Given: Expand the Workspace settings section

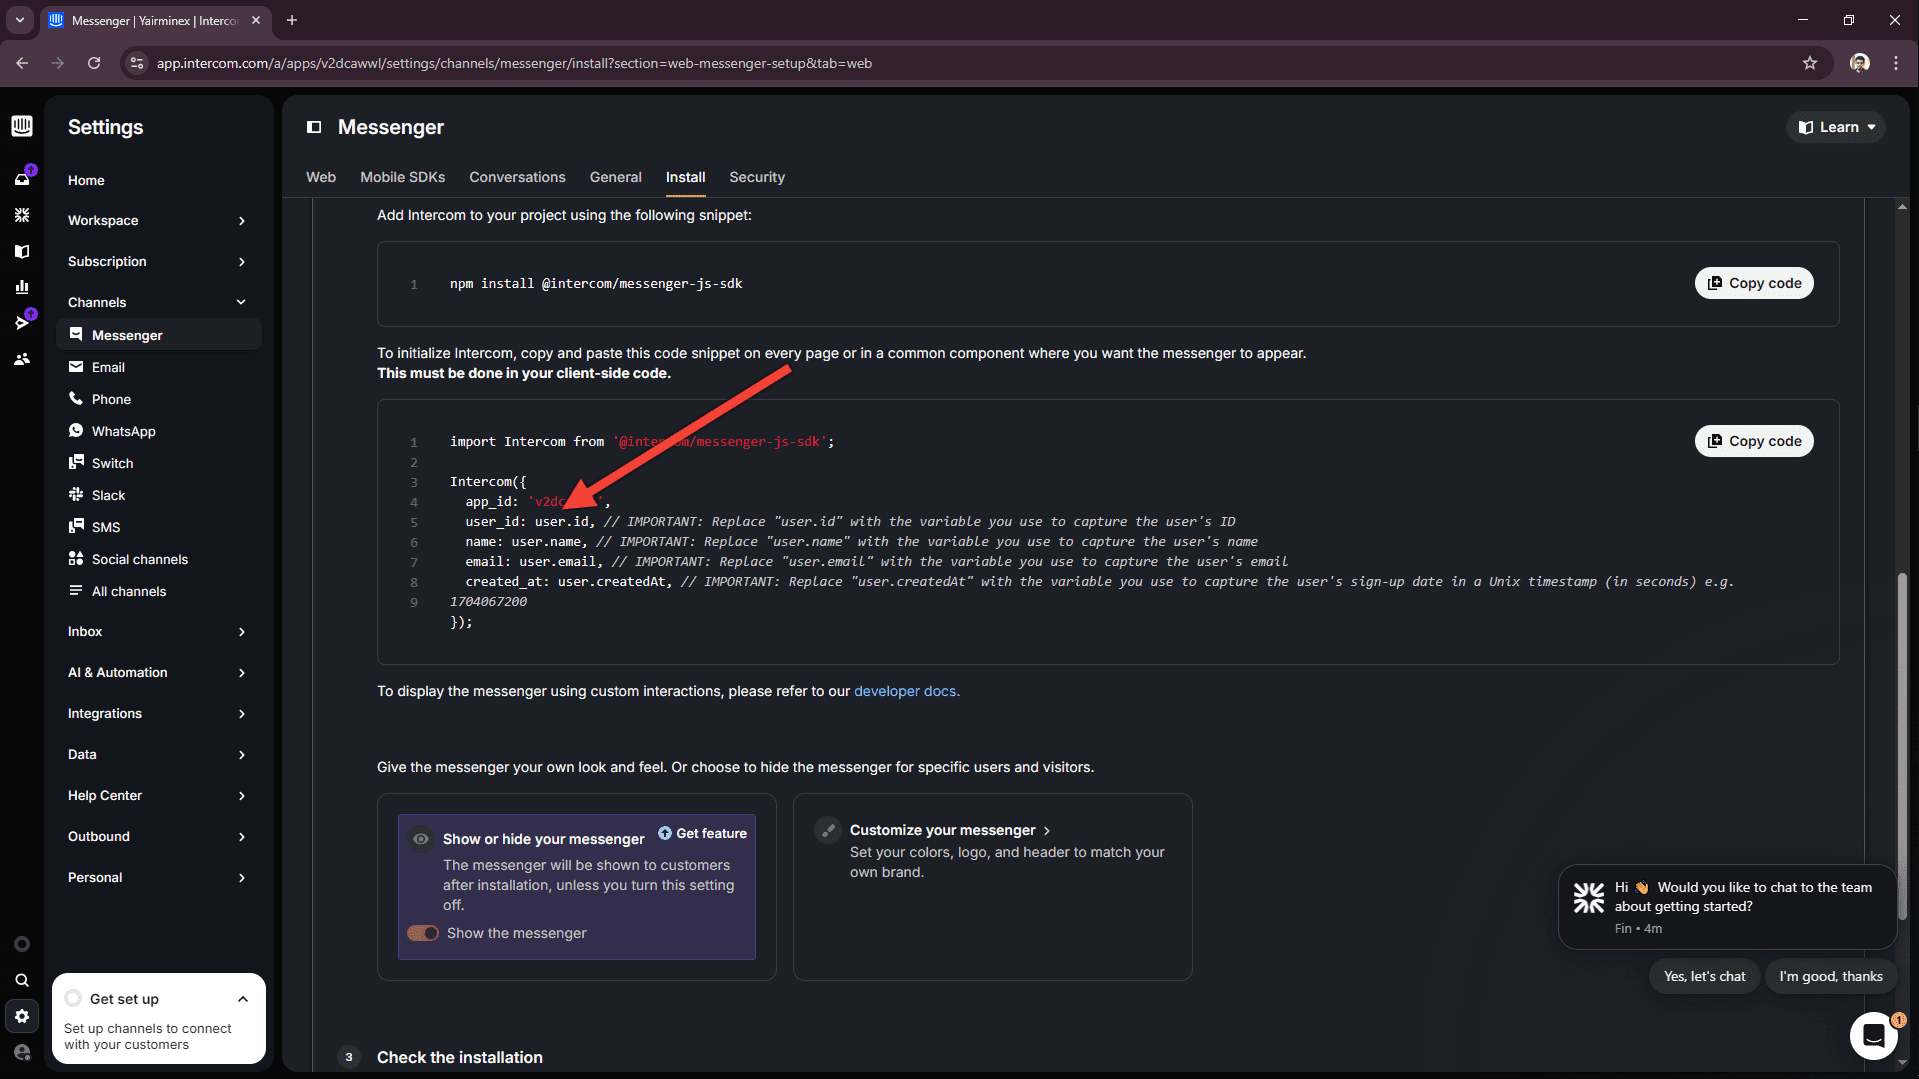Looking at the screenshot, I should [158, 220].
